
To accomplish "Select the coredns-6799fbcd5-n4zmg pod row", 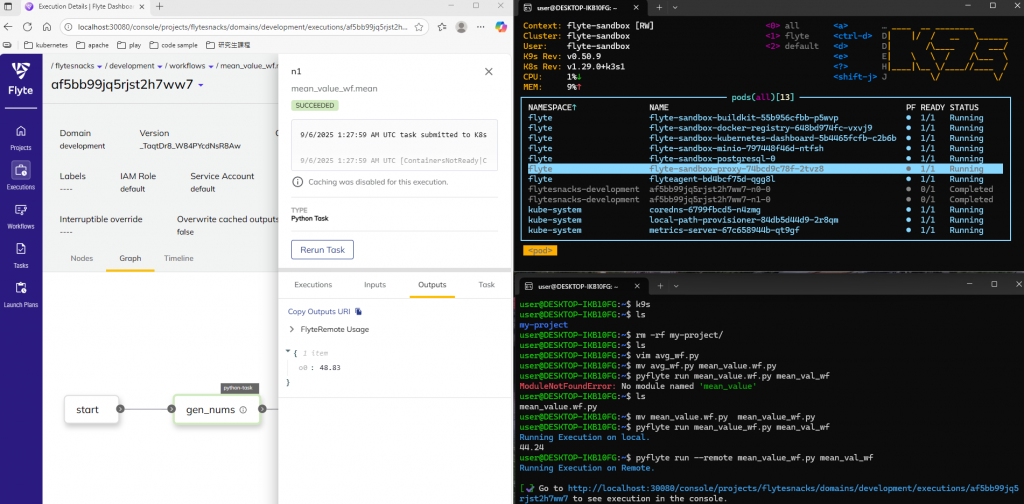I will coord(765,210).
